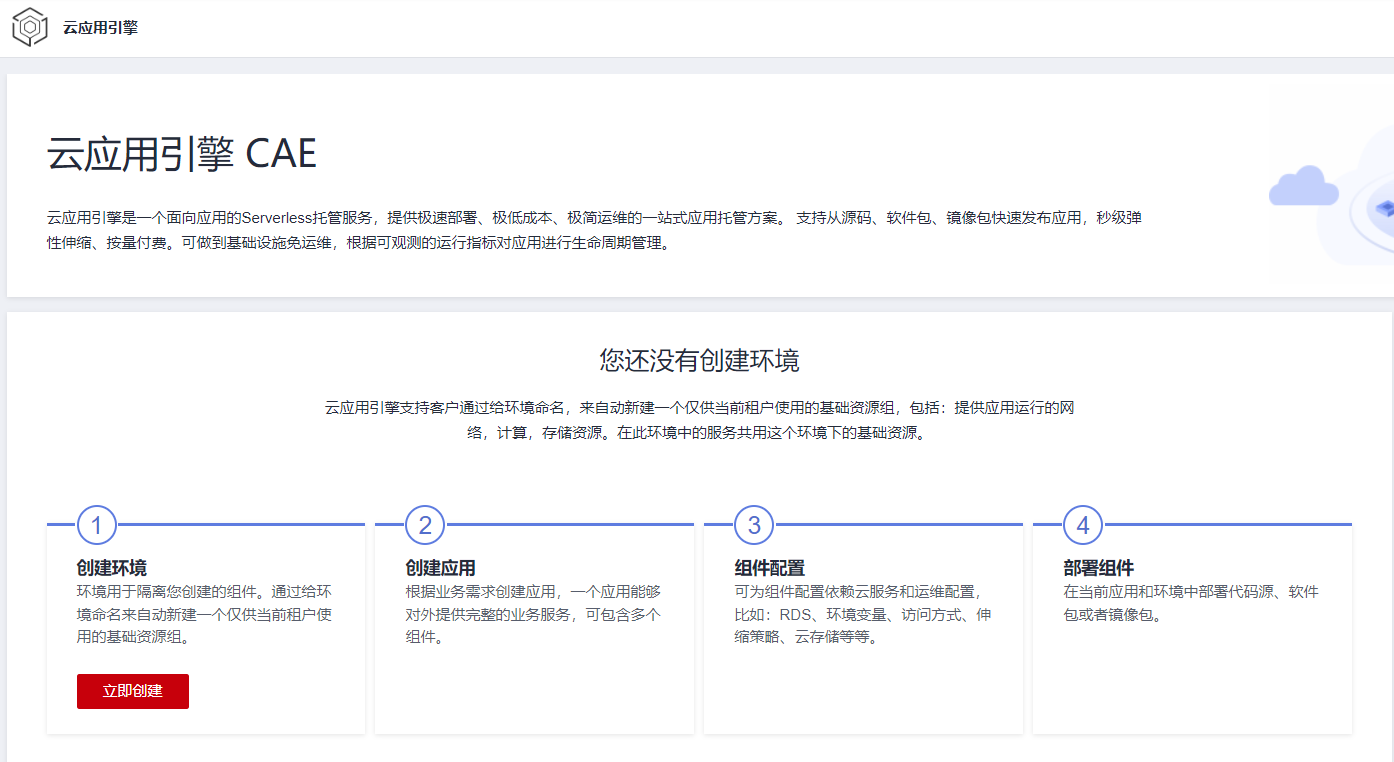This screenshot has width=1394, height=762.
Task: Select the 组件配置 step title
Action: tap(769, 568)
